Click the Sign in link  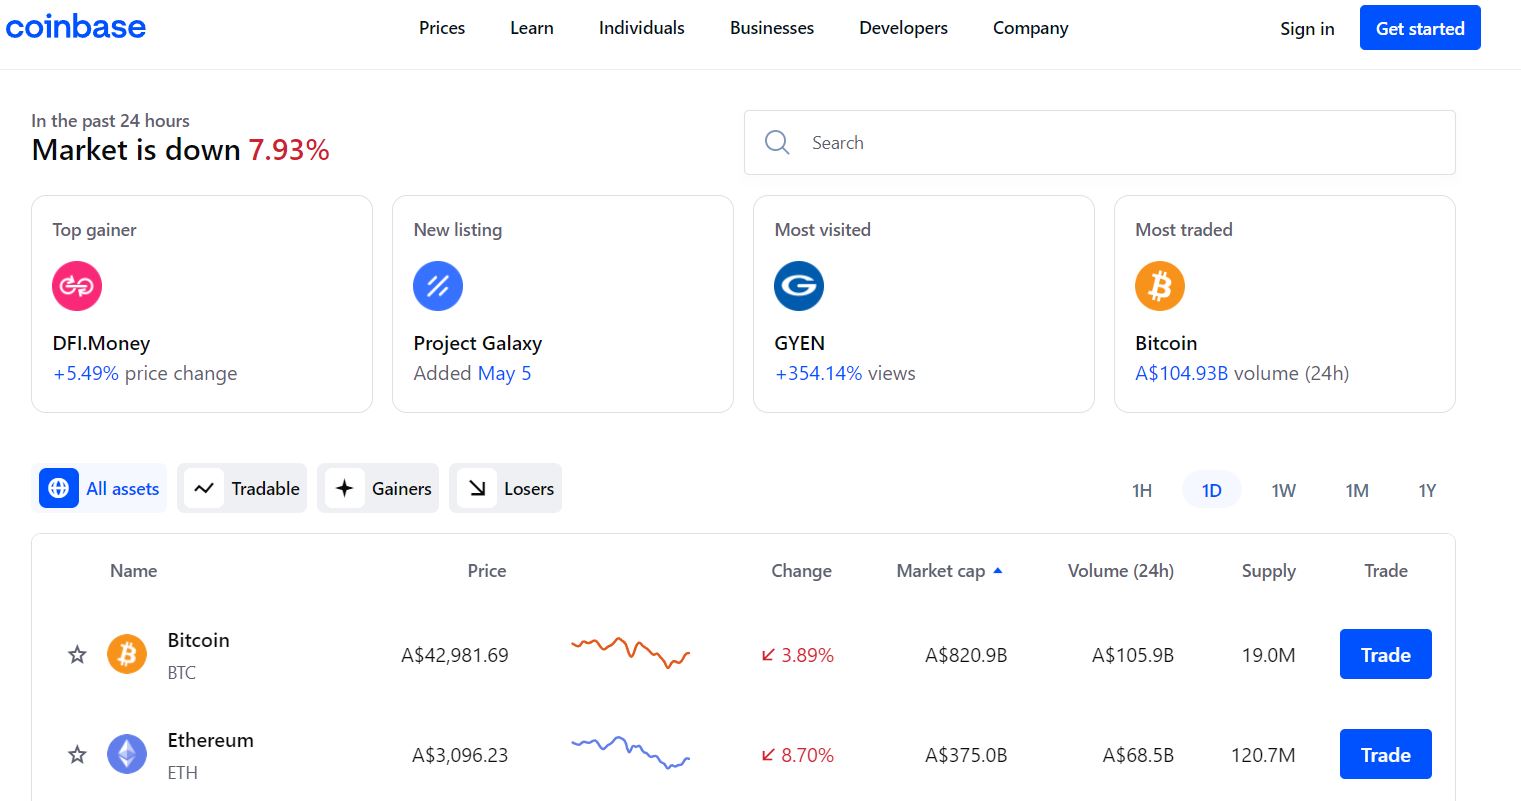click(1306, 29)
